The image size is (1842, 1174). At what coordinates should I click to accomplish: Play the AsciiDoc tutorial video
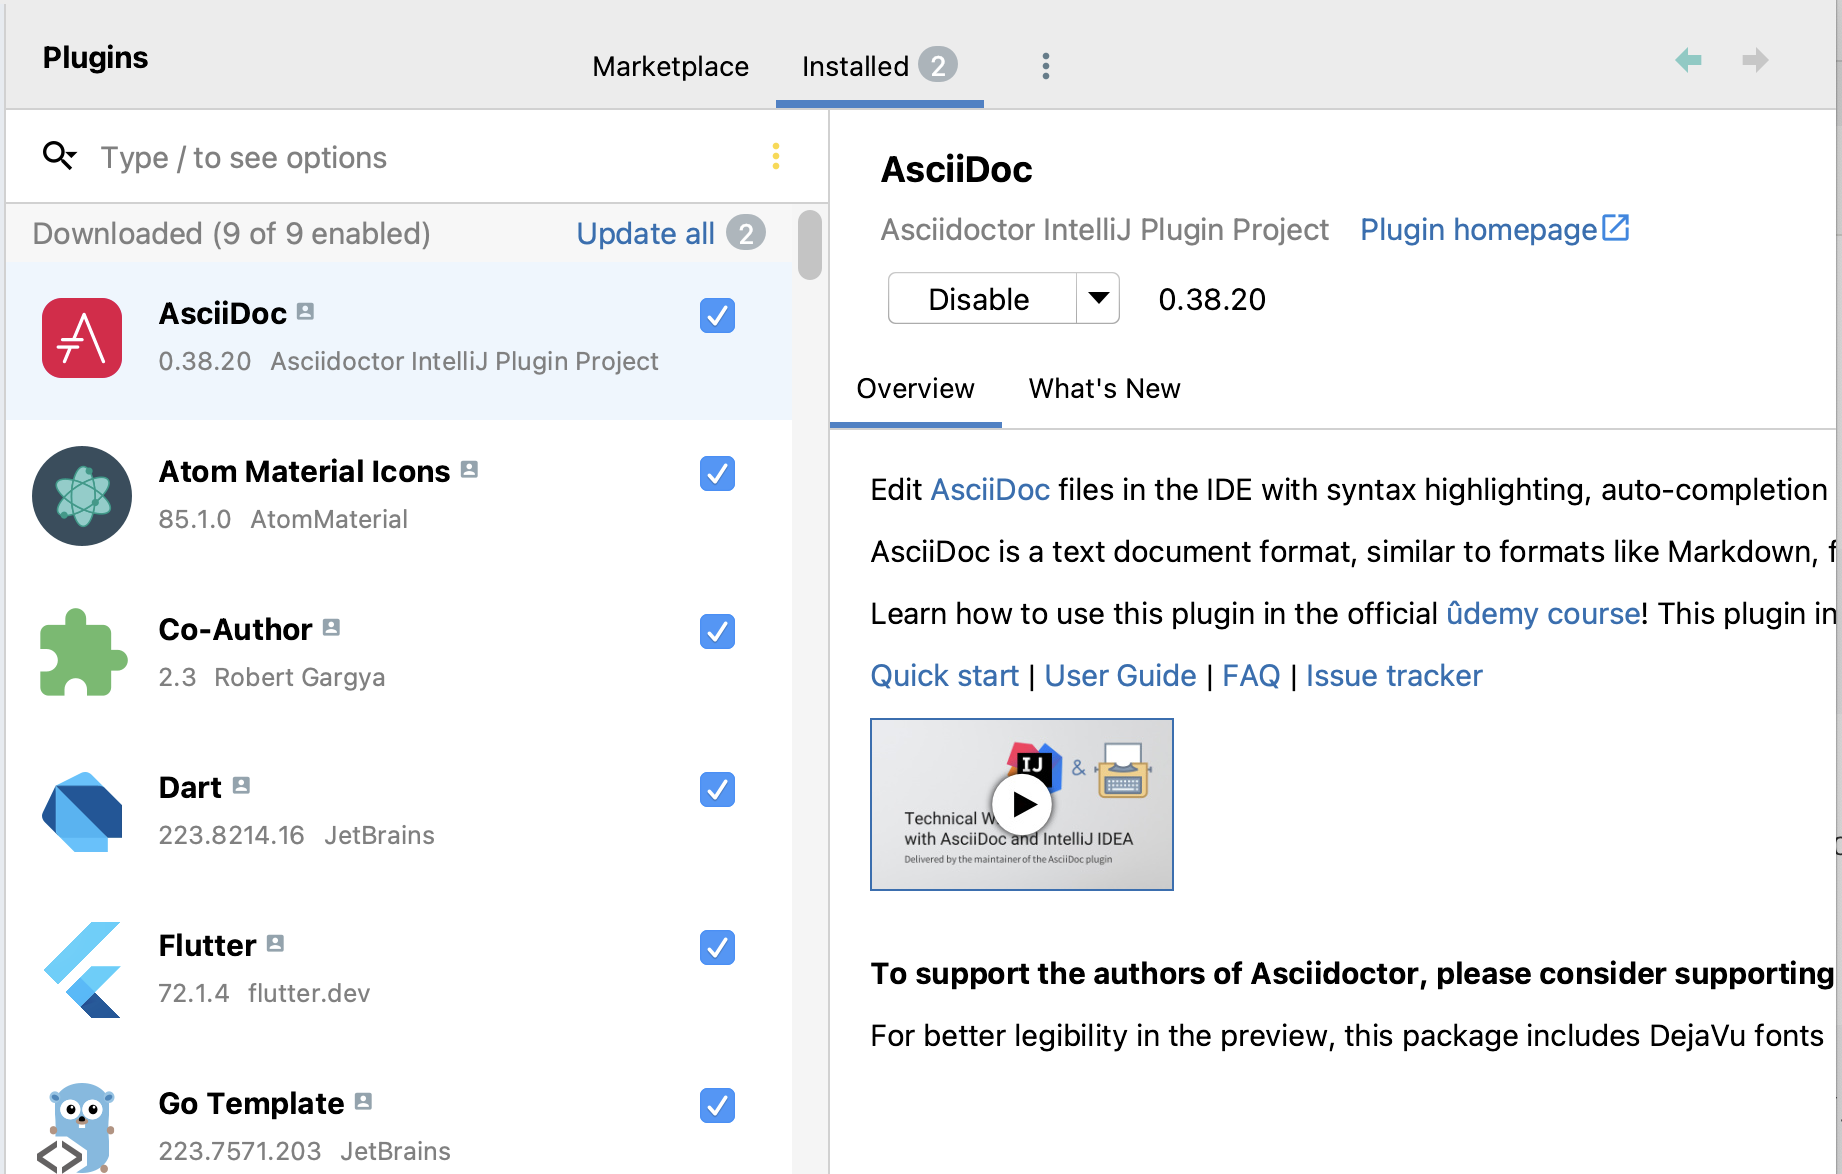pyautogui.click(x=1022, y=804)
